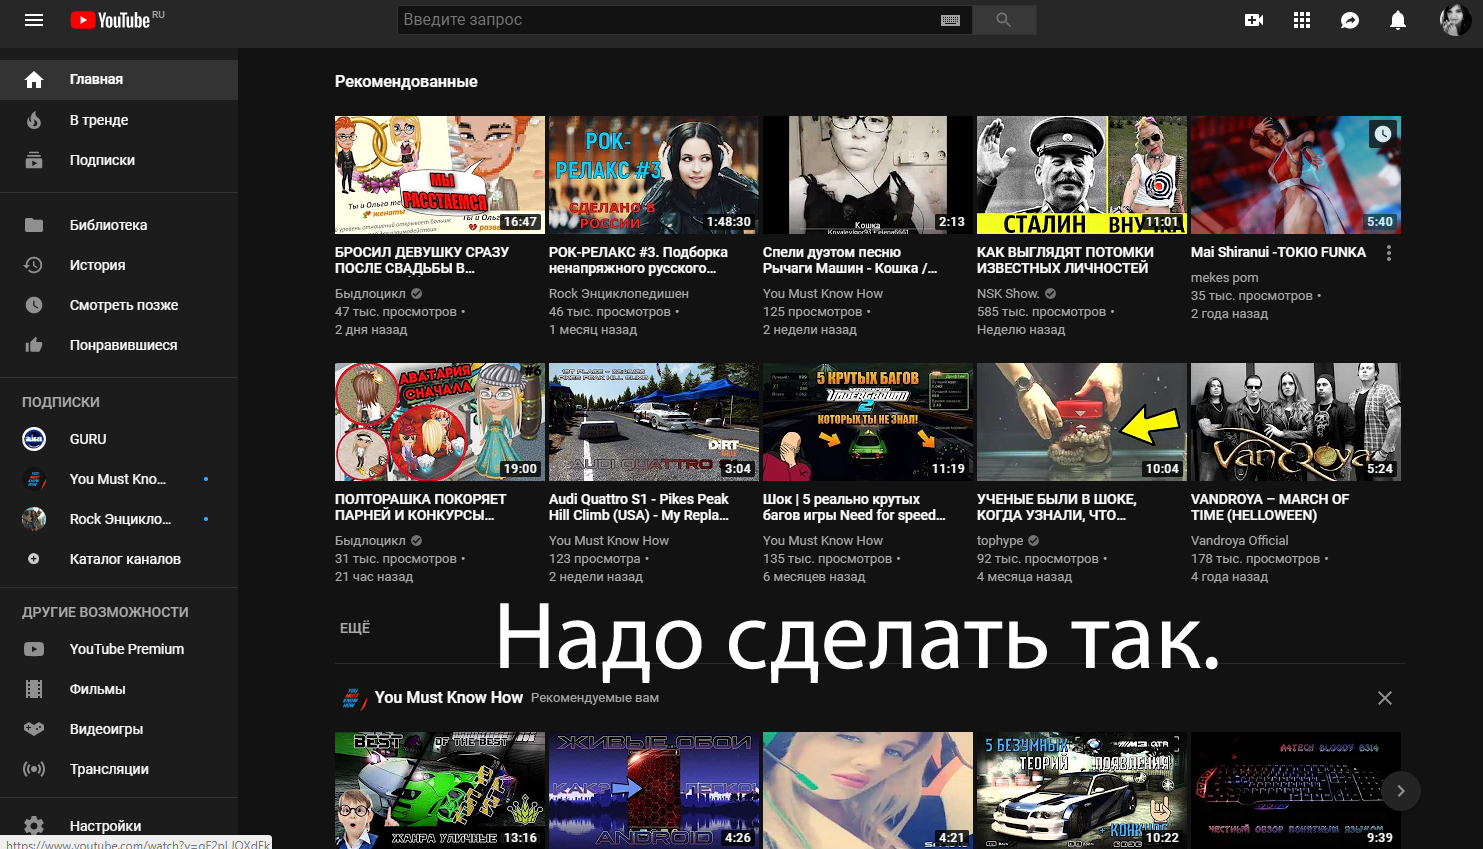This screenshot has height=849, width=1483.
Task: Click the Библиотека folder icon
Action: click(x=34, y=225)
